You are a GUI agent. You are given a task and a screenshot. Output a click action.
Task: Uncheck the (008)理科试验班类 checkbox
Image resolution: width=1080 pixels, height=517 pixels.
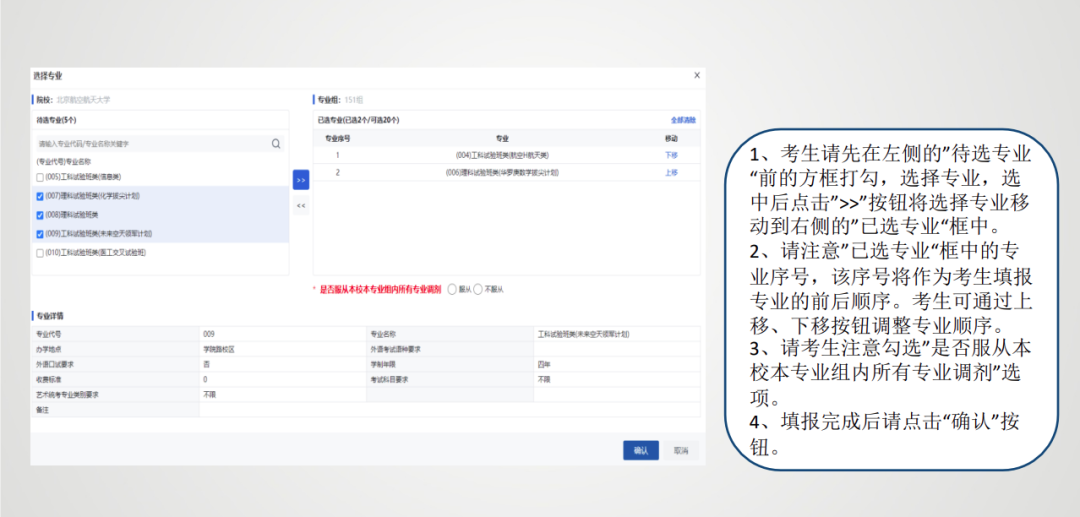point(40,215)
